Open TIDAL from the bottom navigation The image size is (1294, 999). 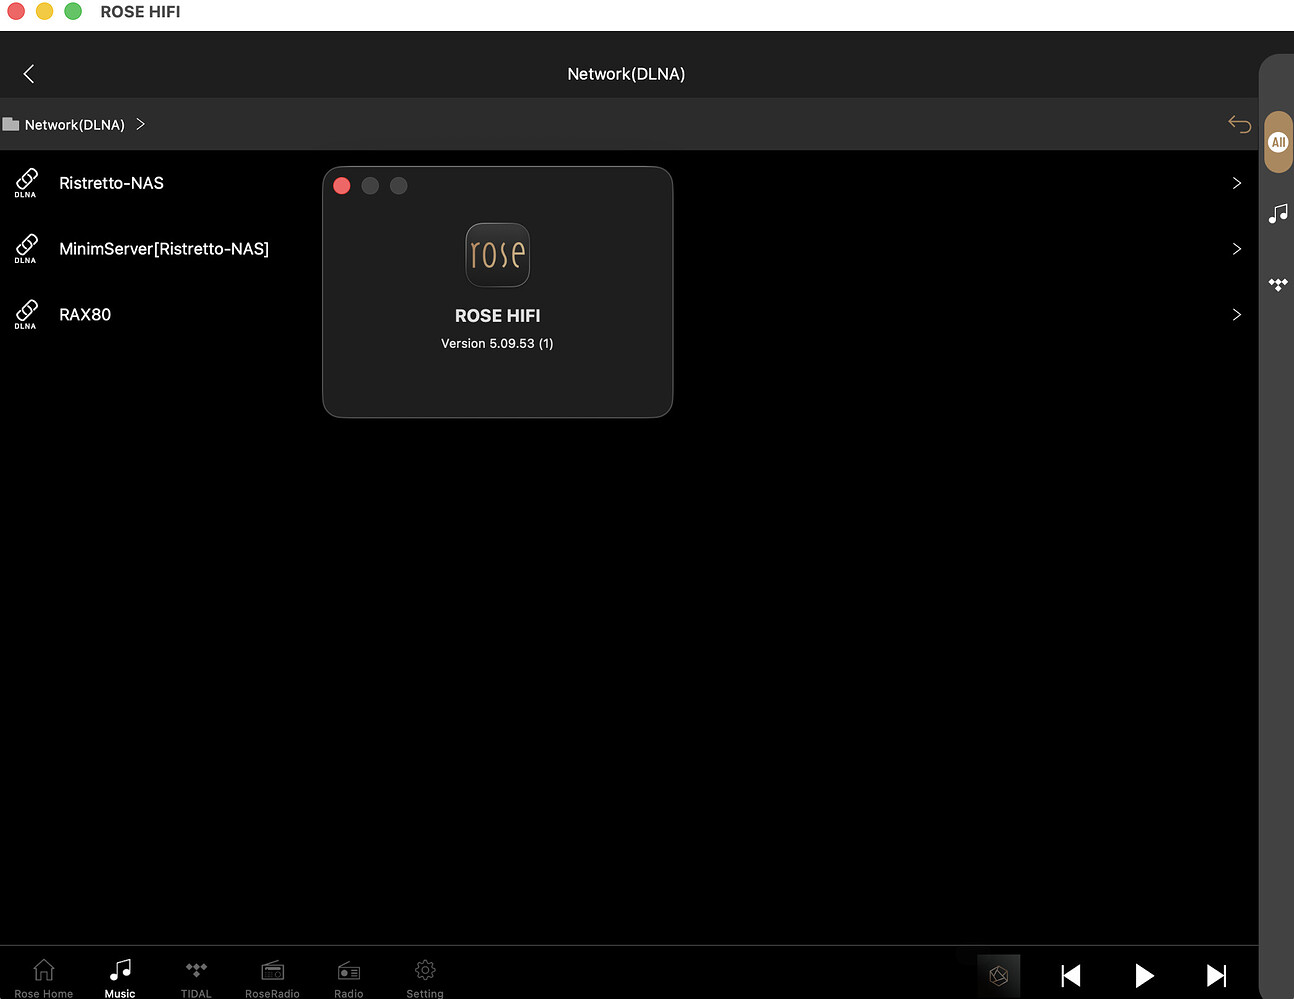coord(196,975)
